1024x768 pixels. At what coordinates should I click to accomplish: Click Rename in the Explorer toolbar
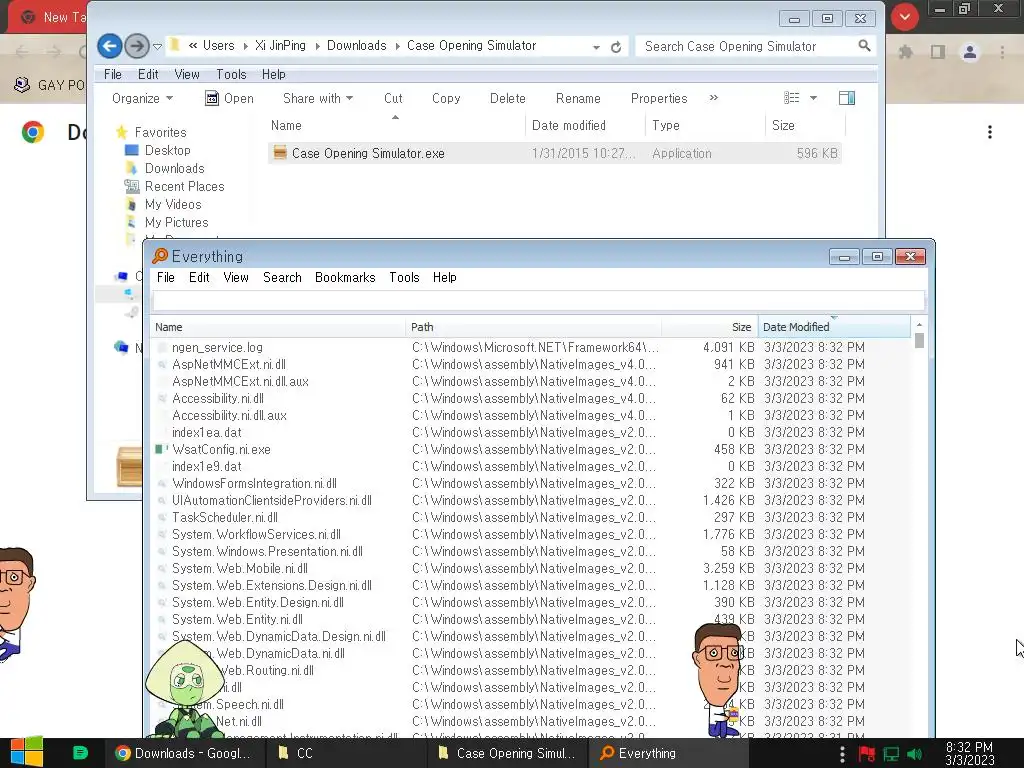pyautogui.click(x=578, y=98)
